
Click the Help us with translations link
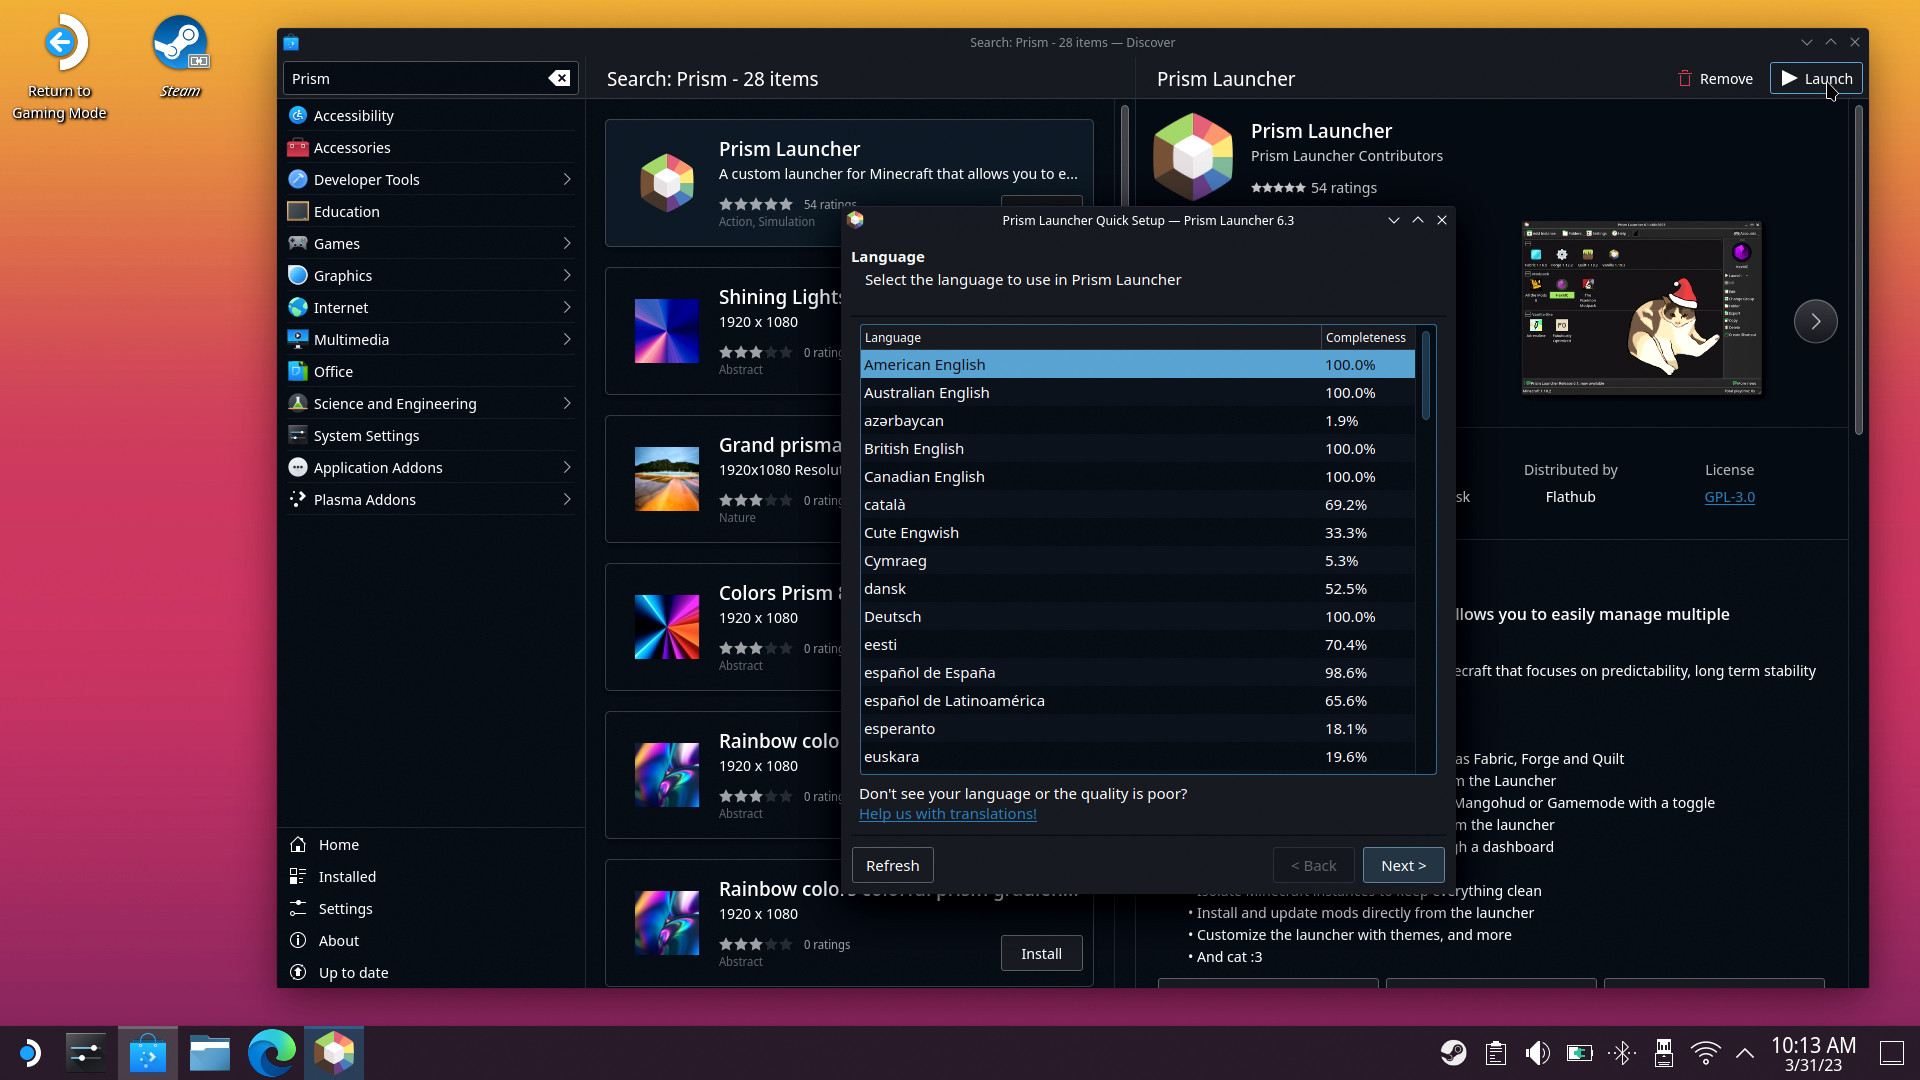click(947, 814)
